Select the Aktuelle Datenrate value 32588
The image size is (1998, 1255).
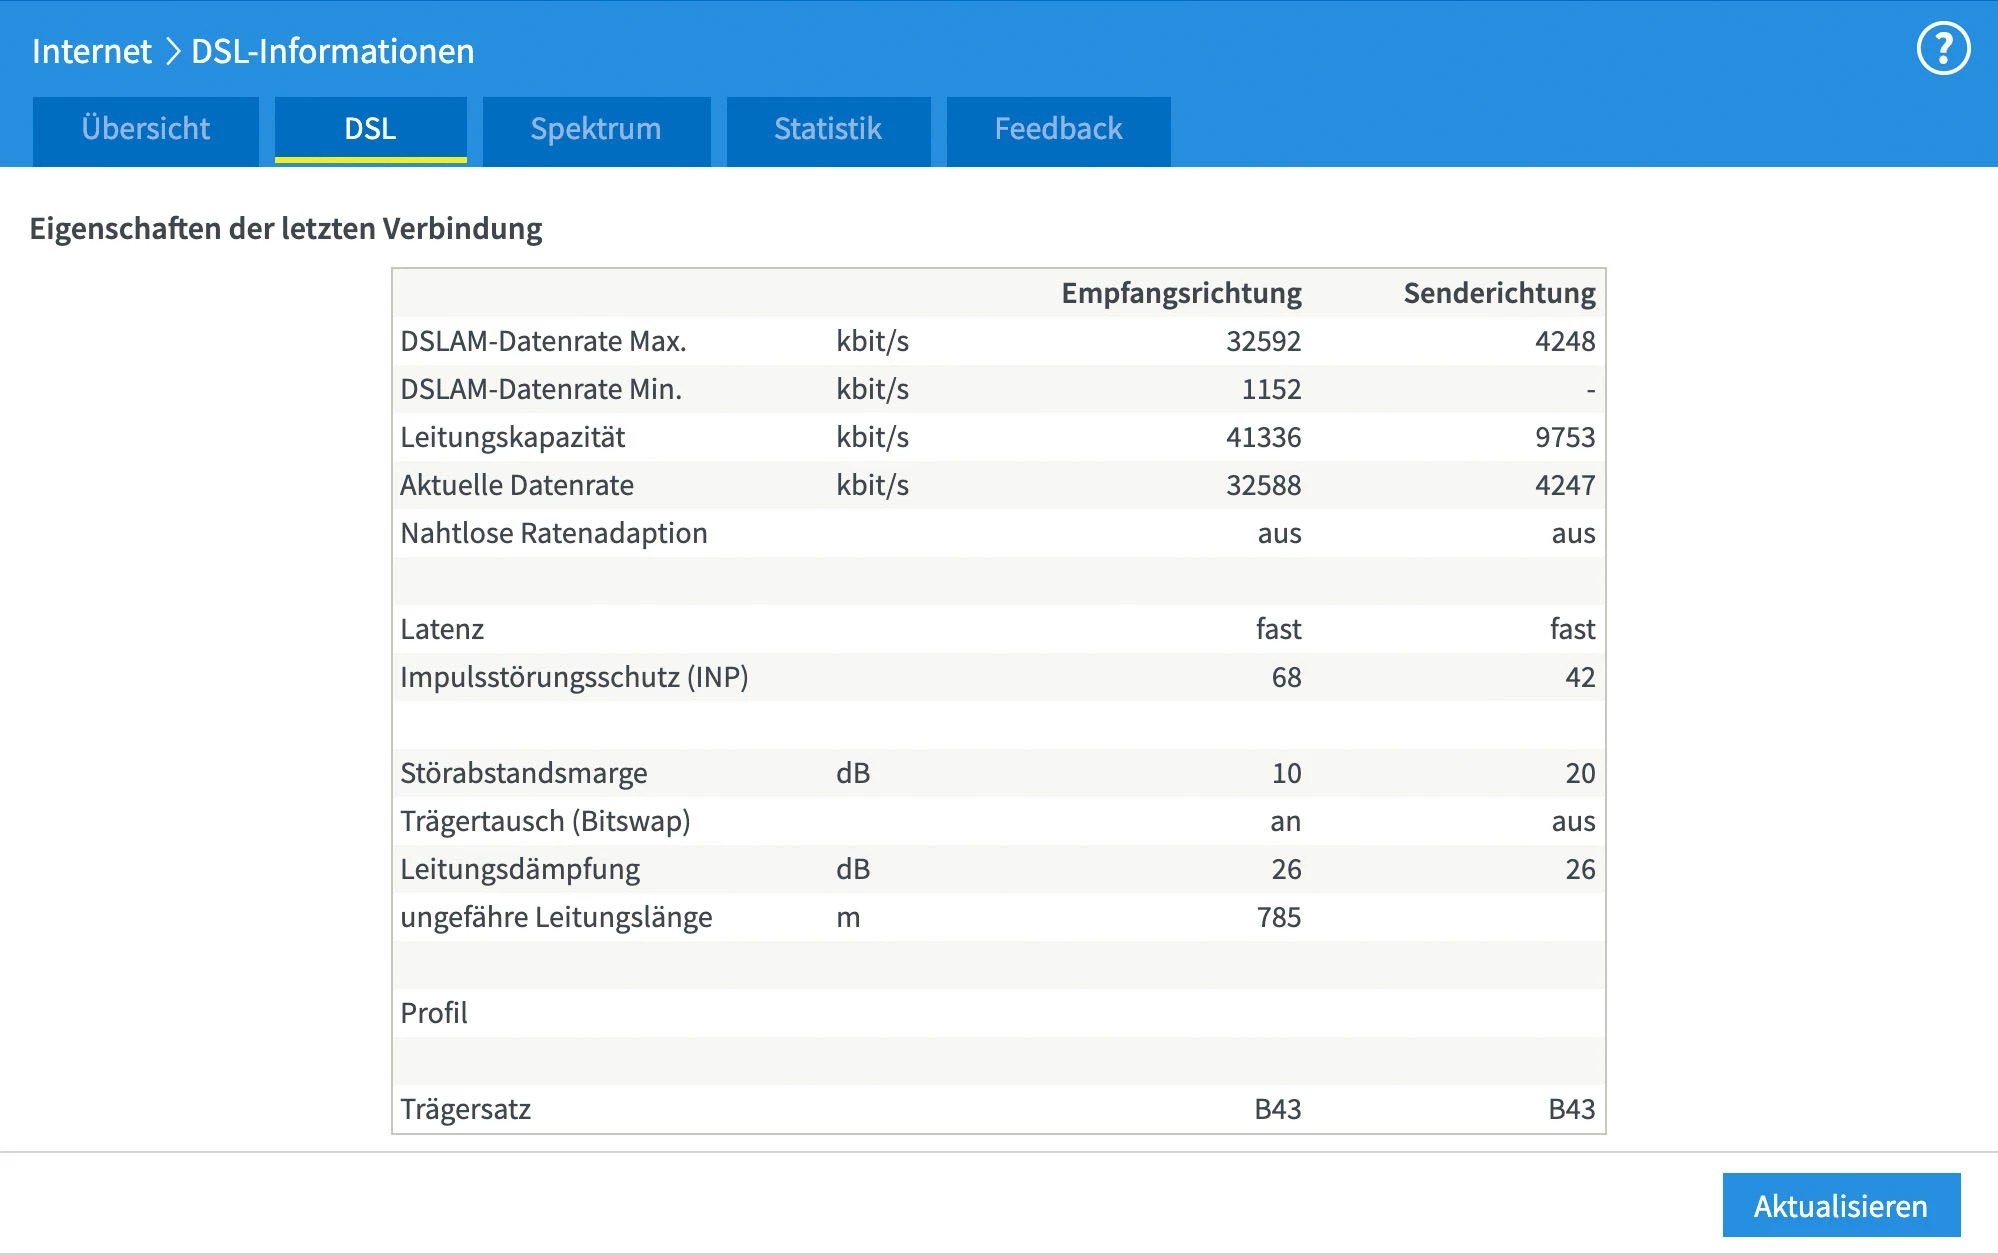click(x=1263, y=485)
